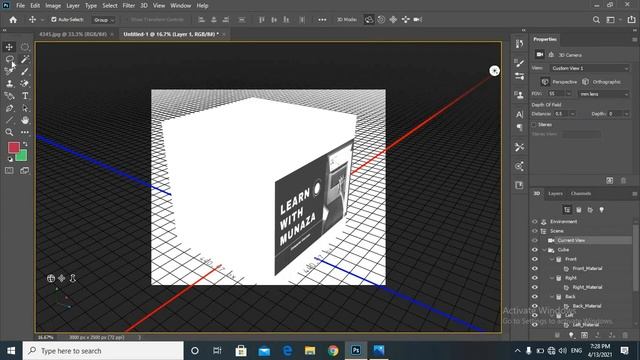Open the 3D menu
640x360 pixels.
144,6
